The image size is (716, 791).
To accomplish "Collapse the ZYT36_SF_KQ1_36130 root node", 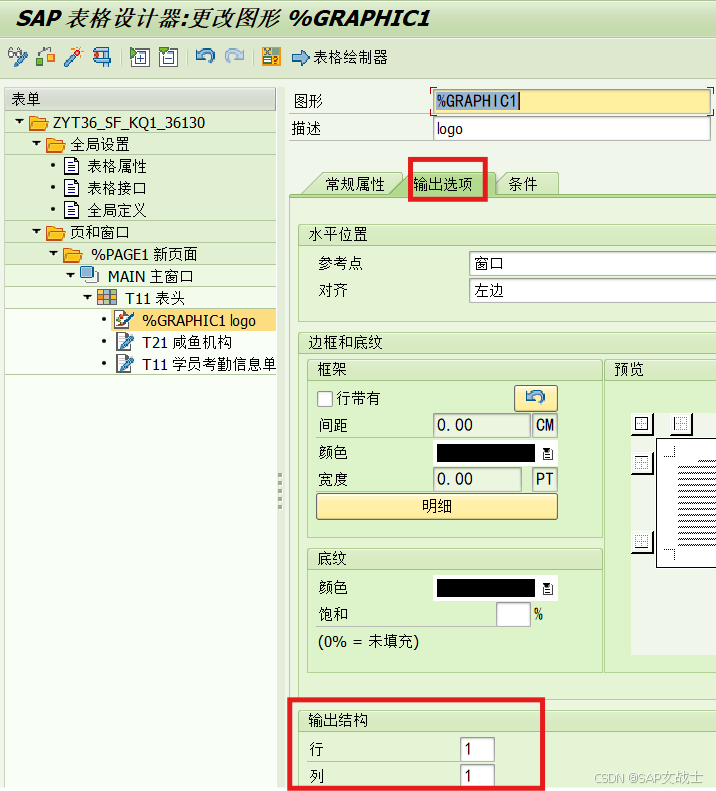I will [x=20, y=122].
